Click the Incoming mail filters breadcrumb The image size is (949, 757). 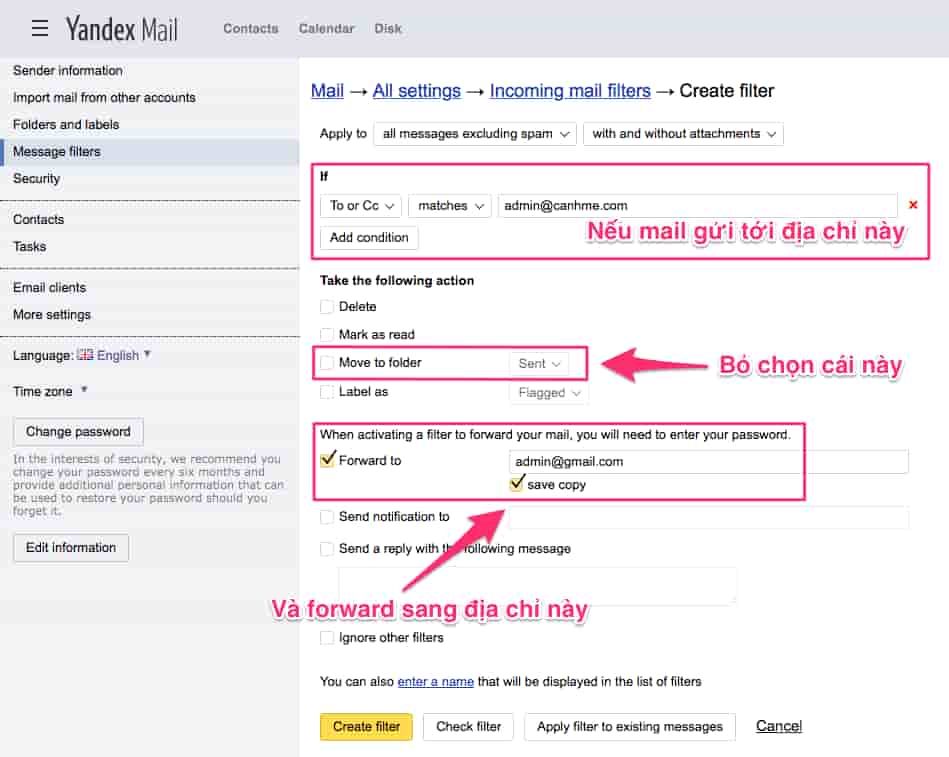coord(570,91)
